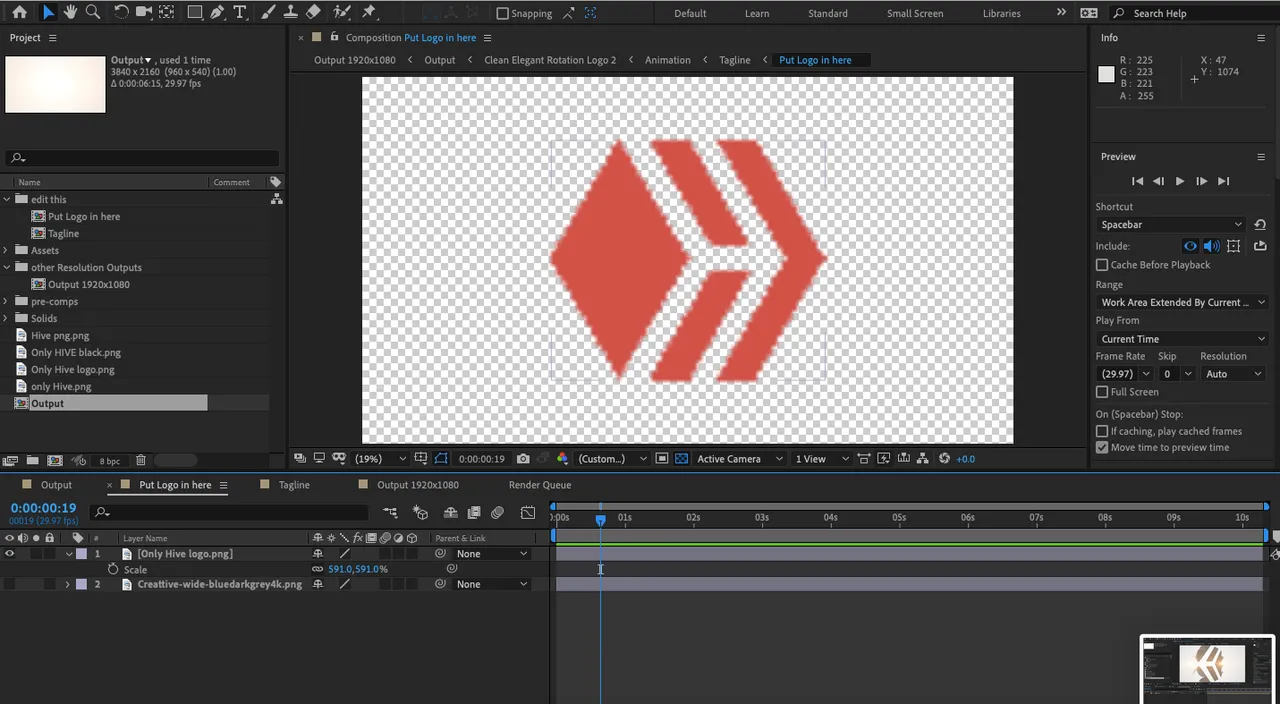This screenshot has width=1280, height=704.
Task: Hide the Only Hive logo.png layer
Action: (x=10, y=554)
